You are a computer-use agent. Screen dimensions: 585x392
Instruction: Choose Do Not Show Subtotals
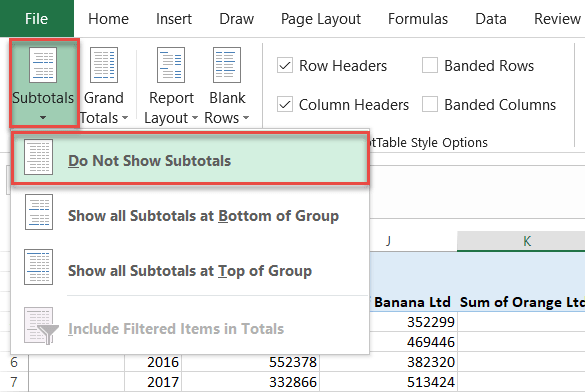coord(190,159)
